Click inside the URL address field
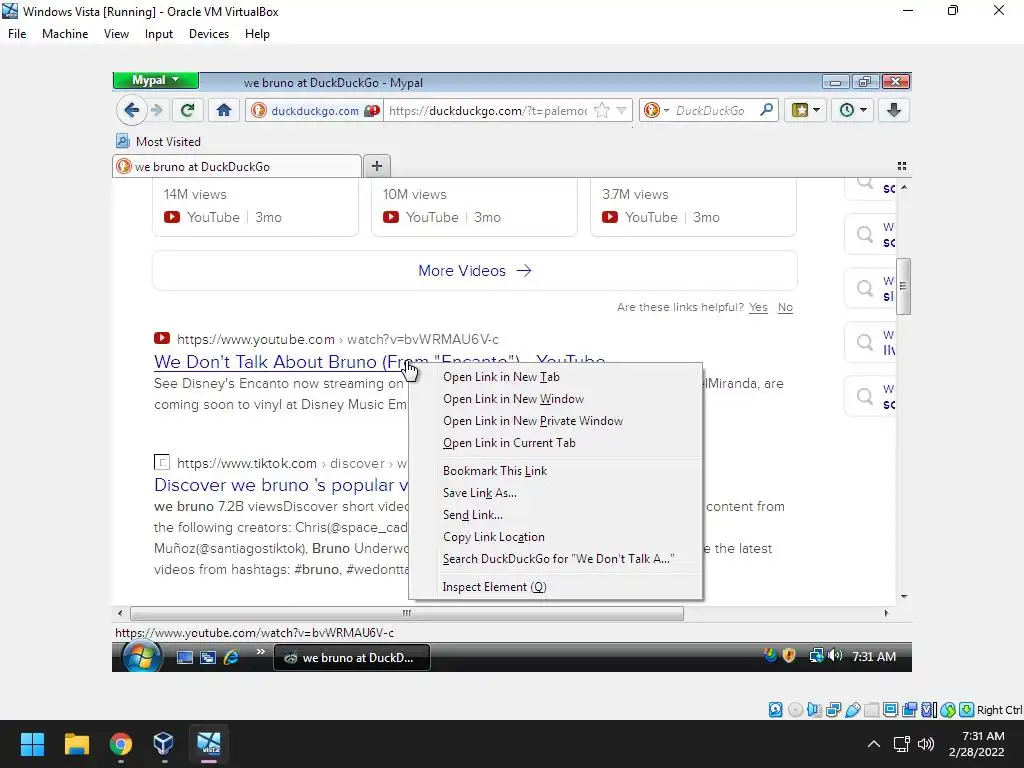The image size is (1024, 768). 487,110
